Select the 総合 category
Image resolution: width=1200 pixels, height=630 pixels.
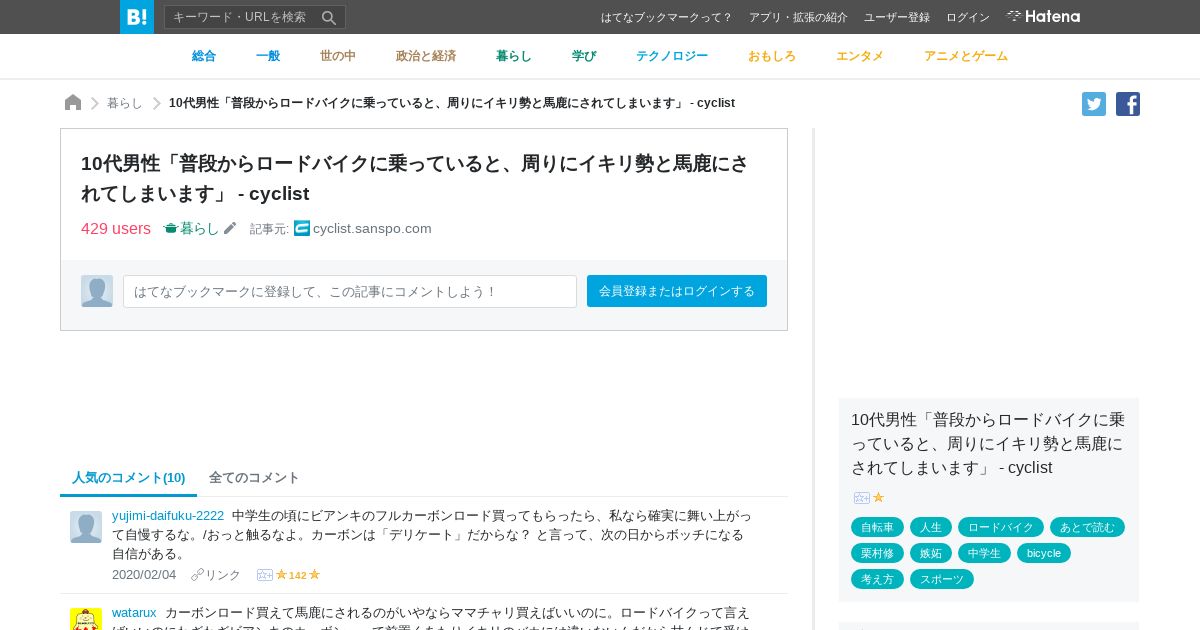pyautogui.click(x=204, y=56)
